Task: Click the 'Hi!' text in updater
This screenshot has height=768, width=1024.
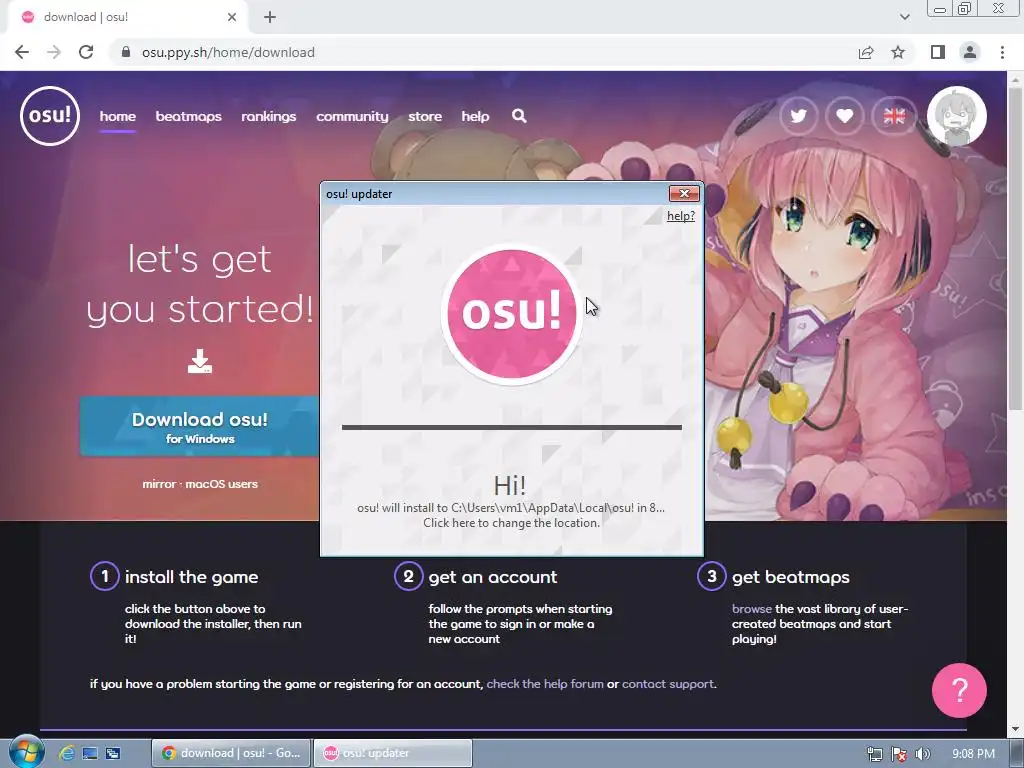Action: pyautogui.click(x=509, y=485)
